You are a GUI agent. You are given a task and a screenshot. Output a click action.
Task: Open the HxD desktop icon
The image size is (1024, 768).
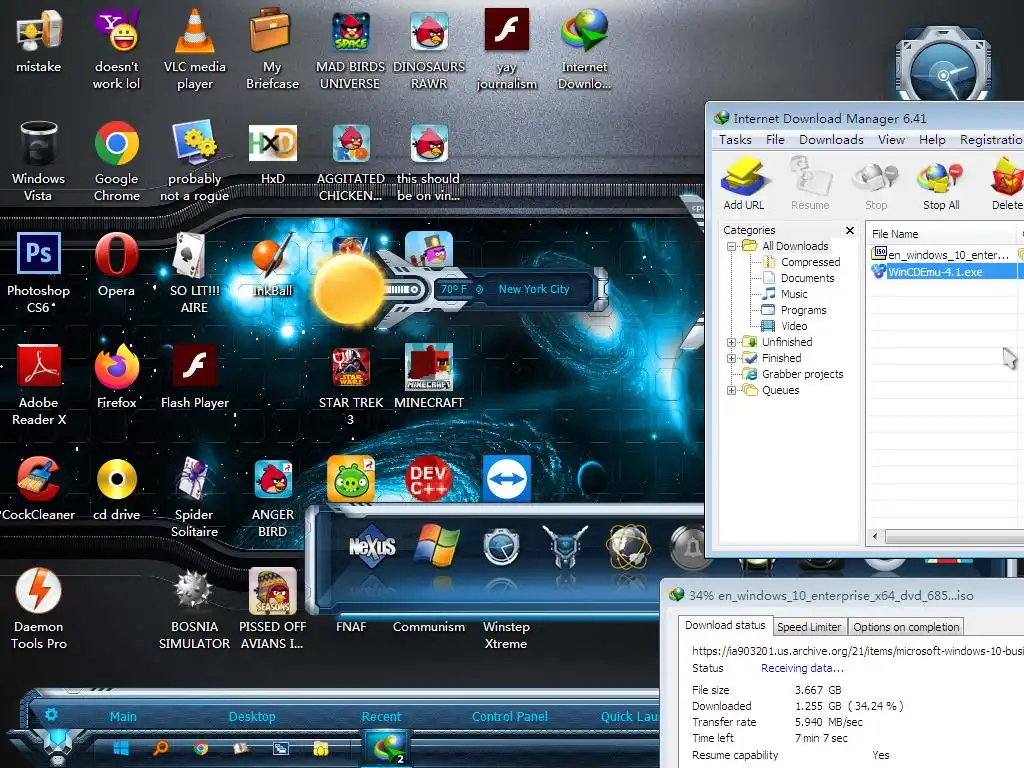[273, 153]
